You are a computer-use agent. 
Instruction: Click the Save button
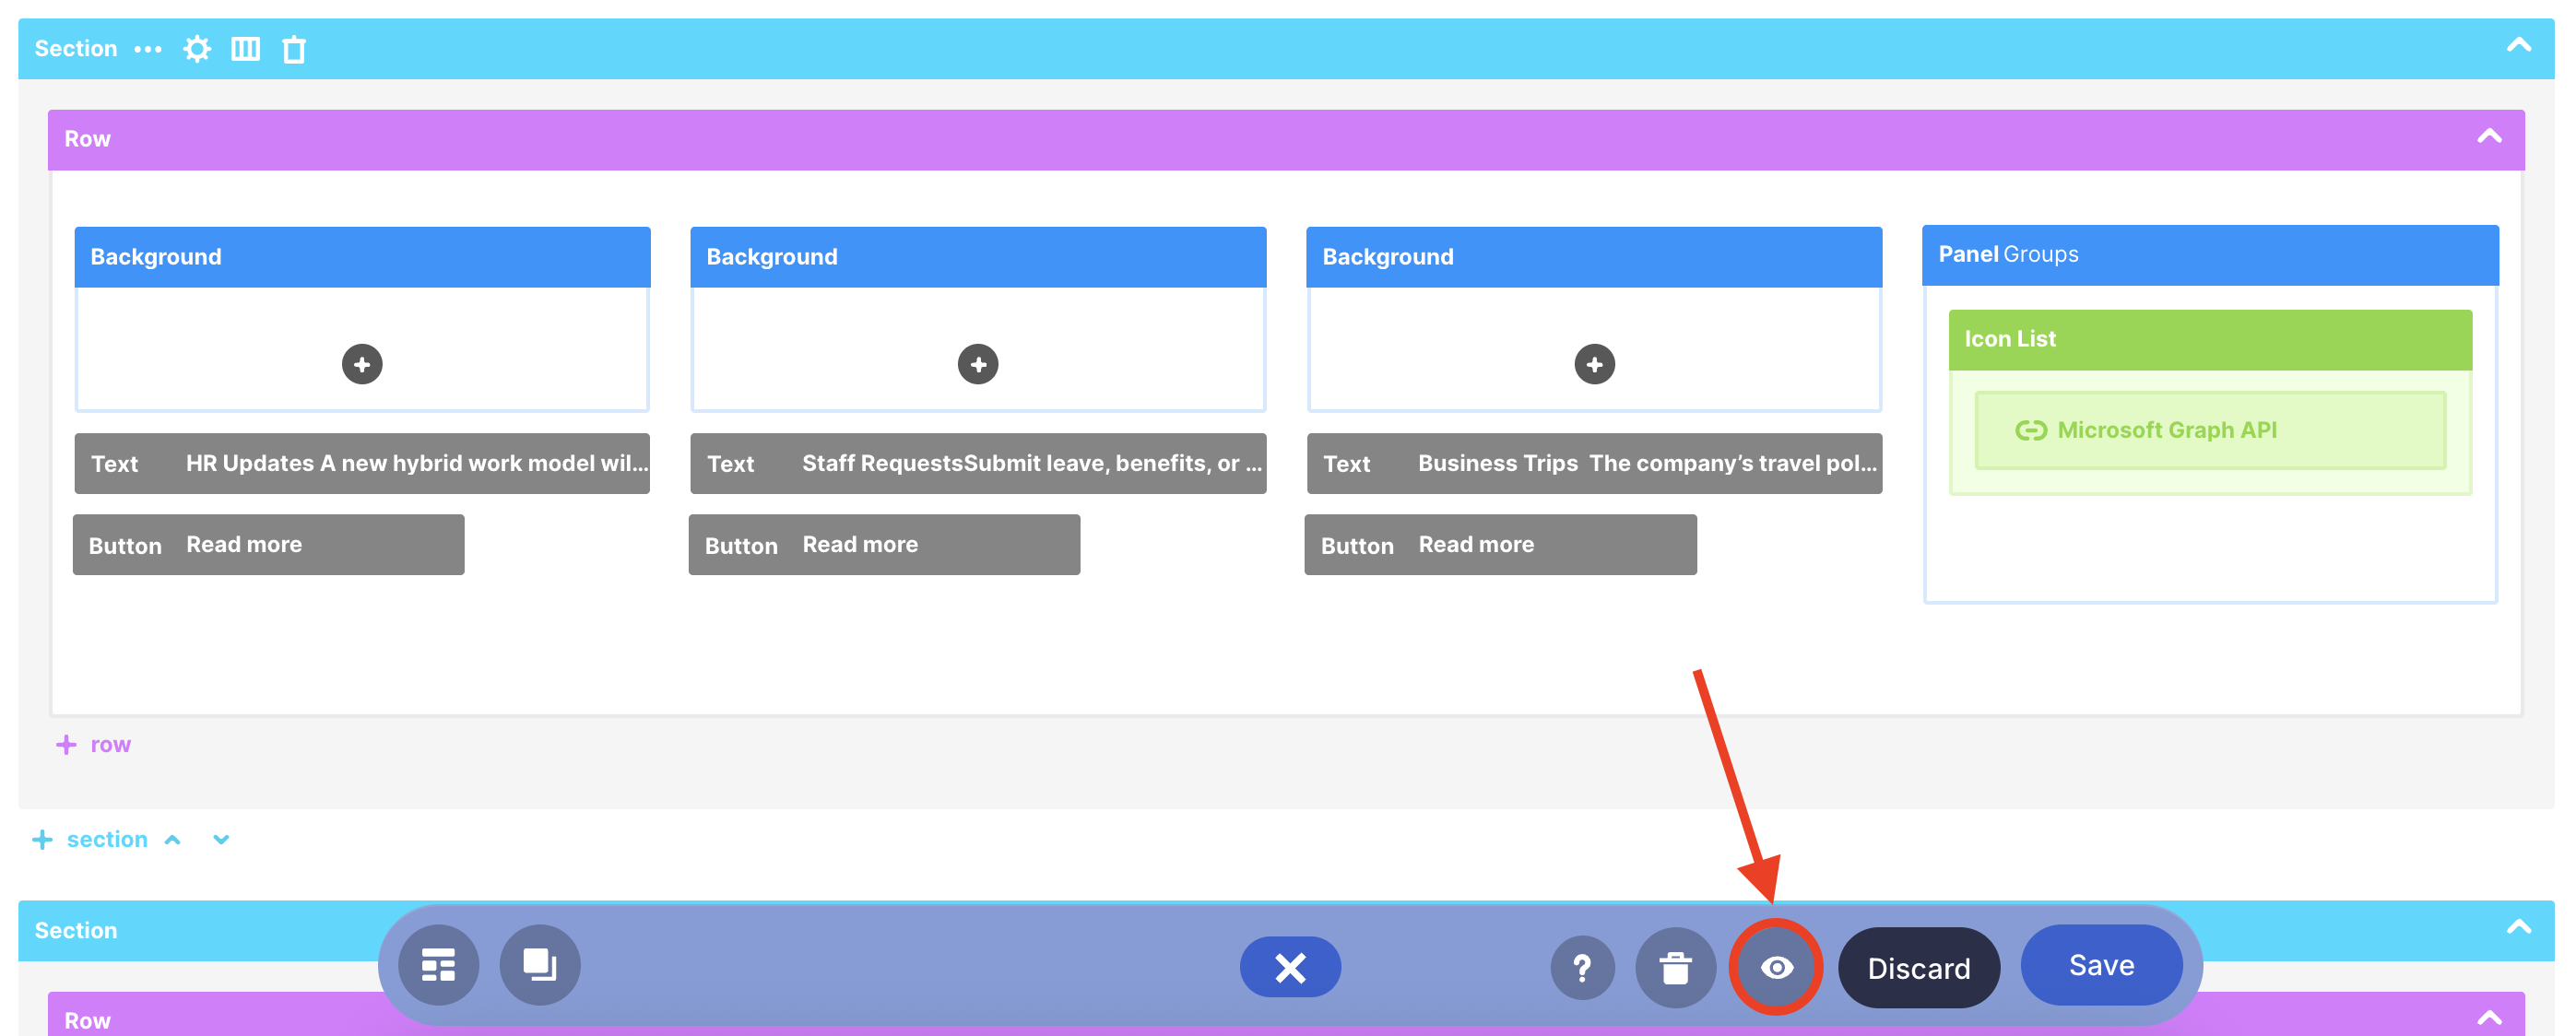(x=2101, y=965)
